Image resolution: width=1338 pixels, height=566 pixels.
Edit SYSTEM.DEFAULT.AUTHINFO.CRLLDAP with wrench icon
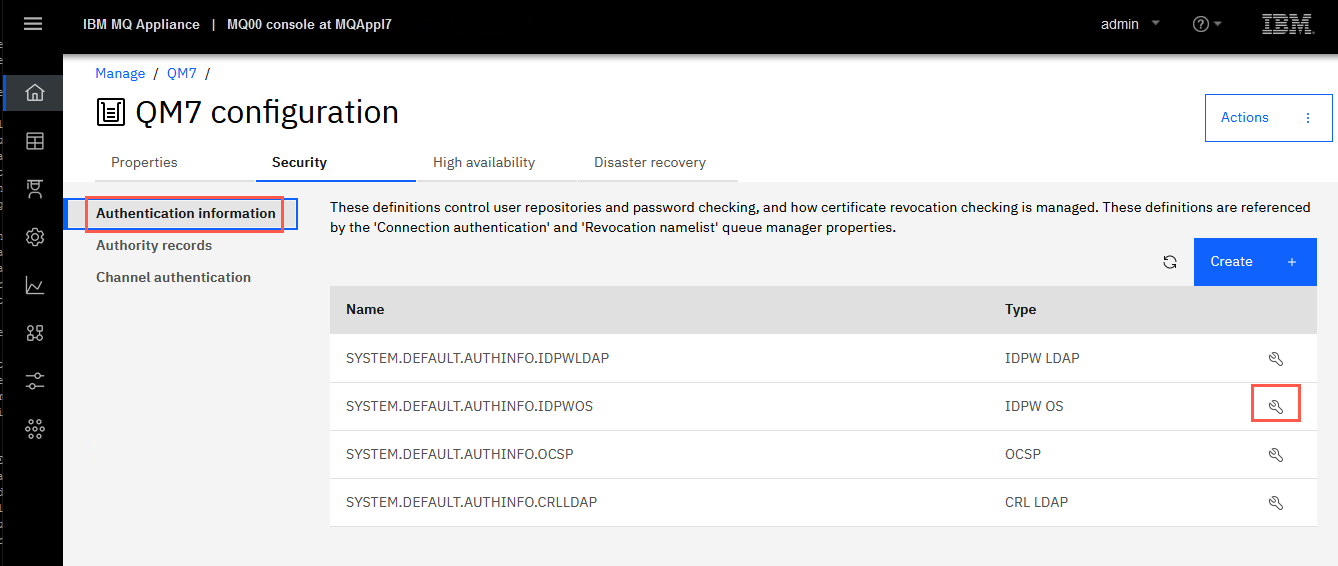click(x=1275, y=502)
